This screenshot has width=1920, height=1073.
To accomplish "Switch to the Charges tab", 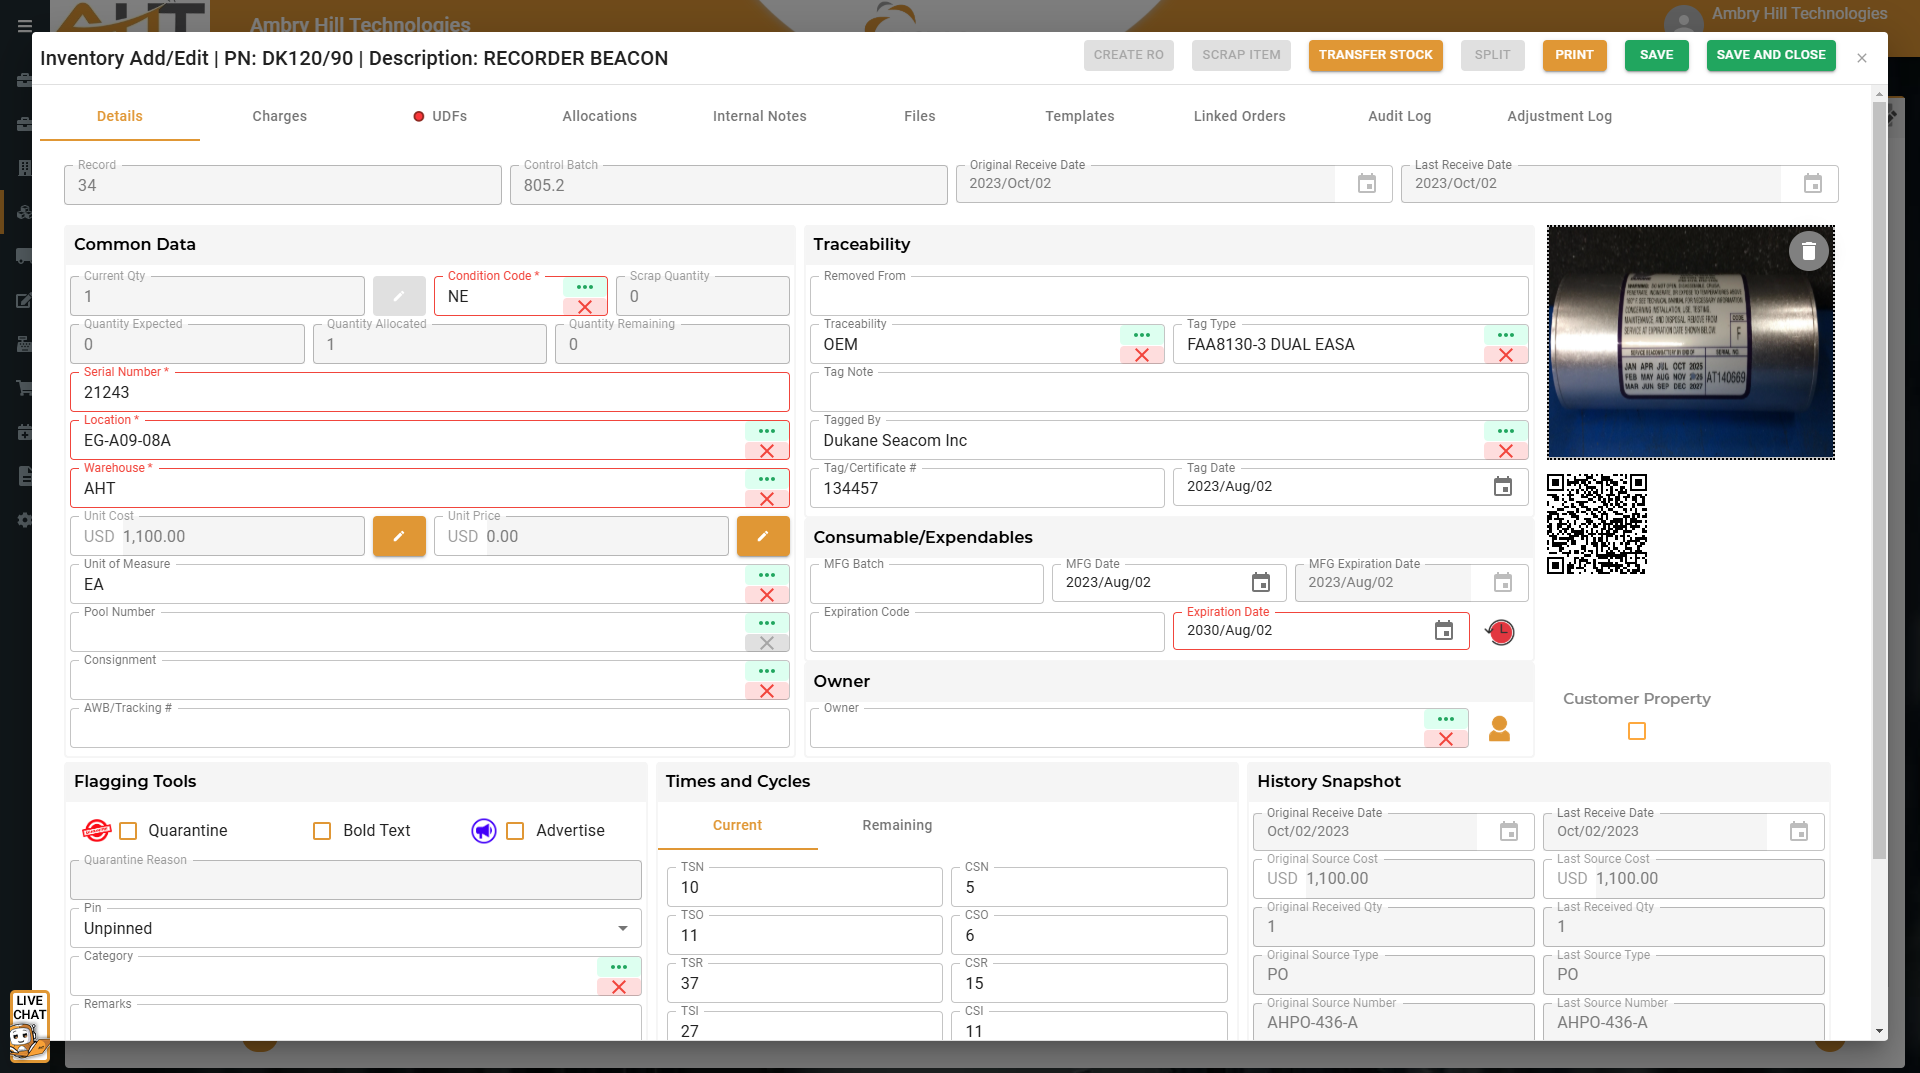I will (279, 116).
